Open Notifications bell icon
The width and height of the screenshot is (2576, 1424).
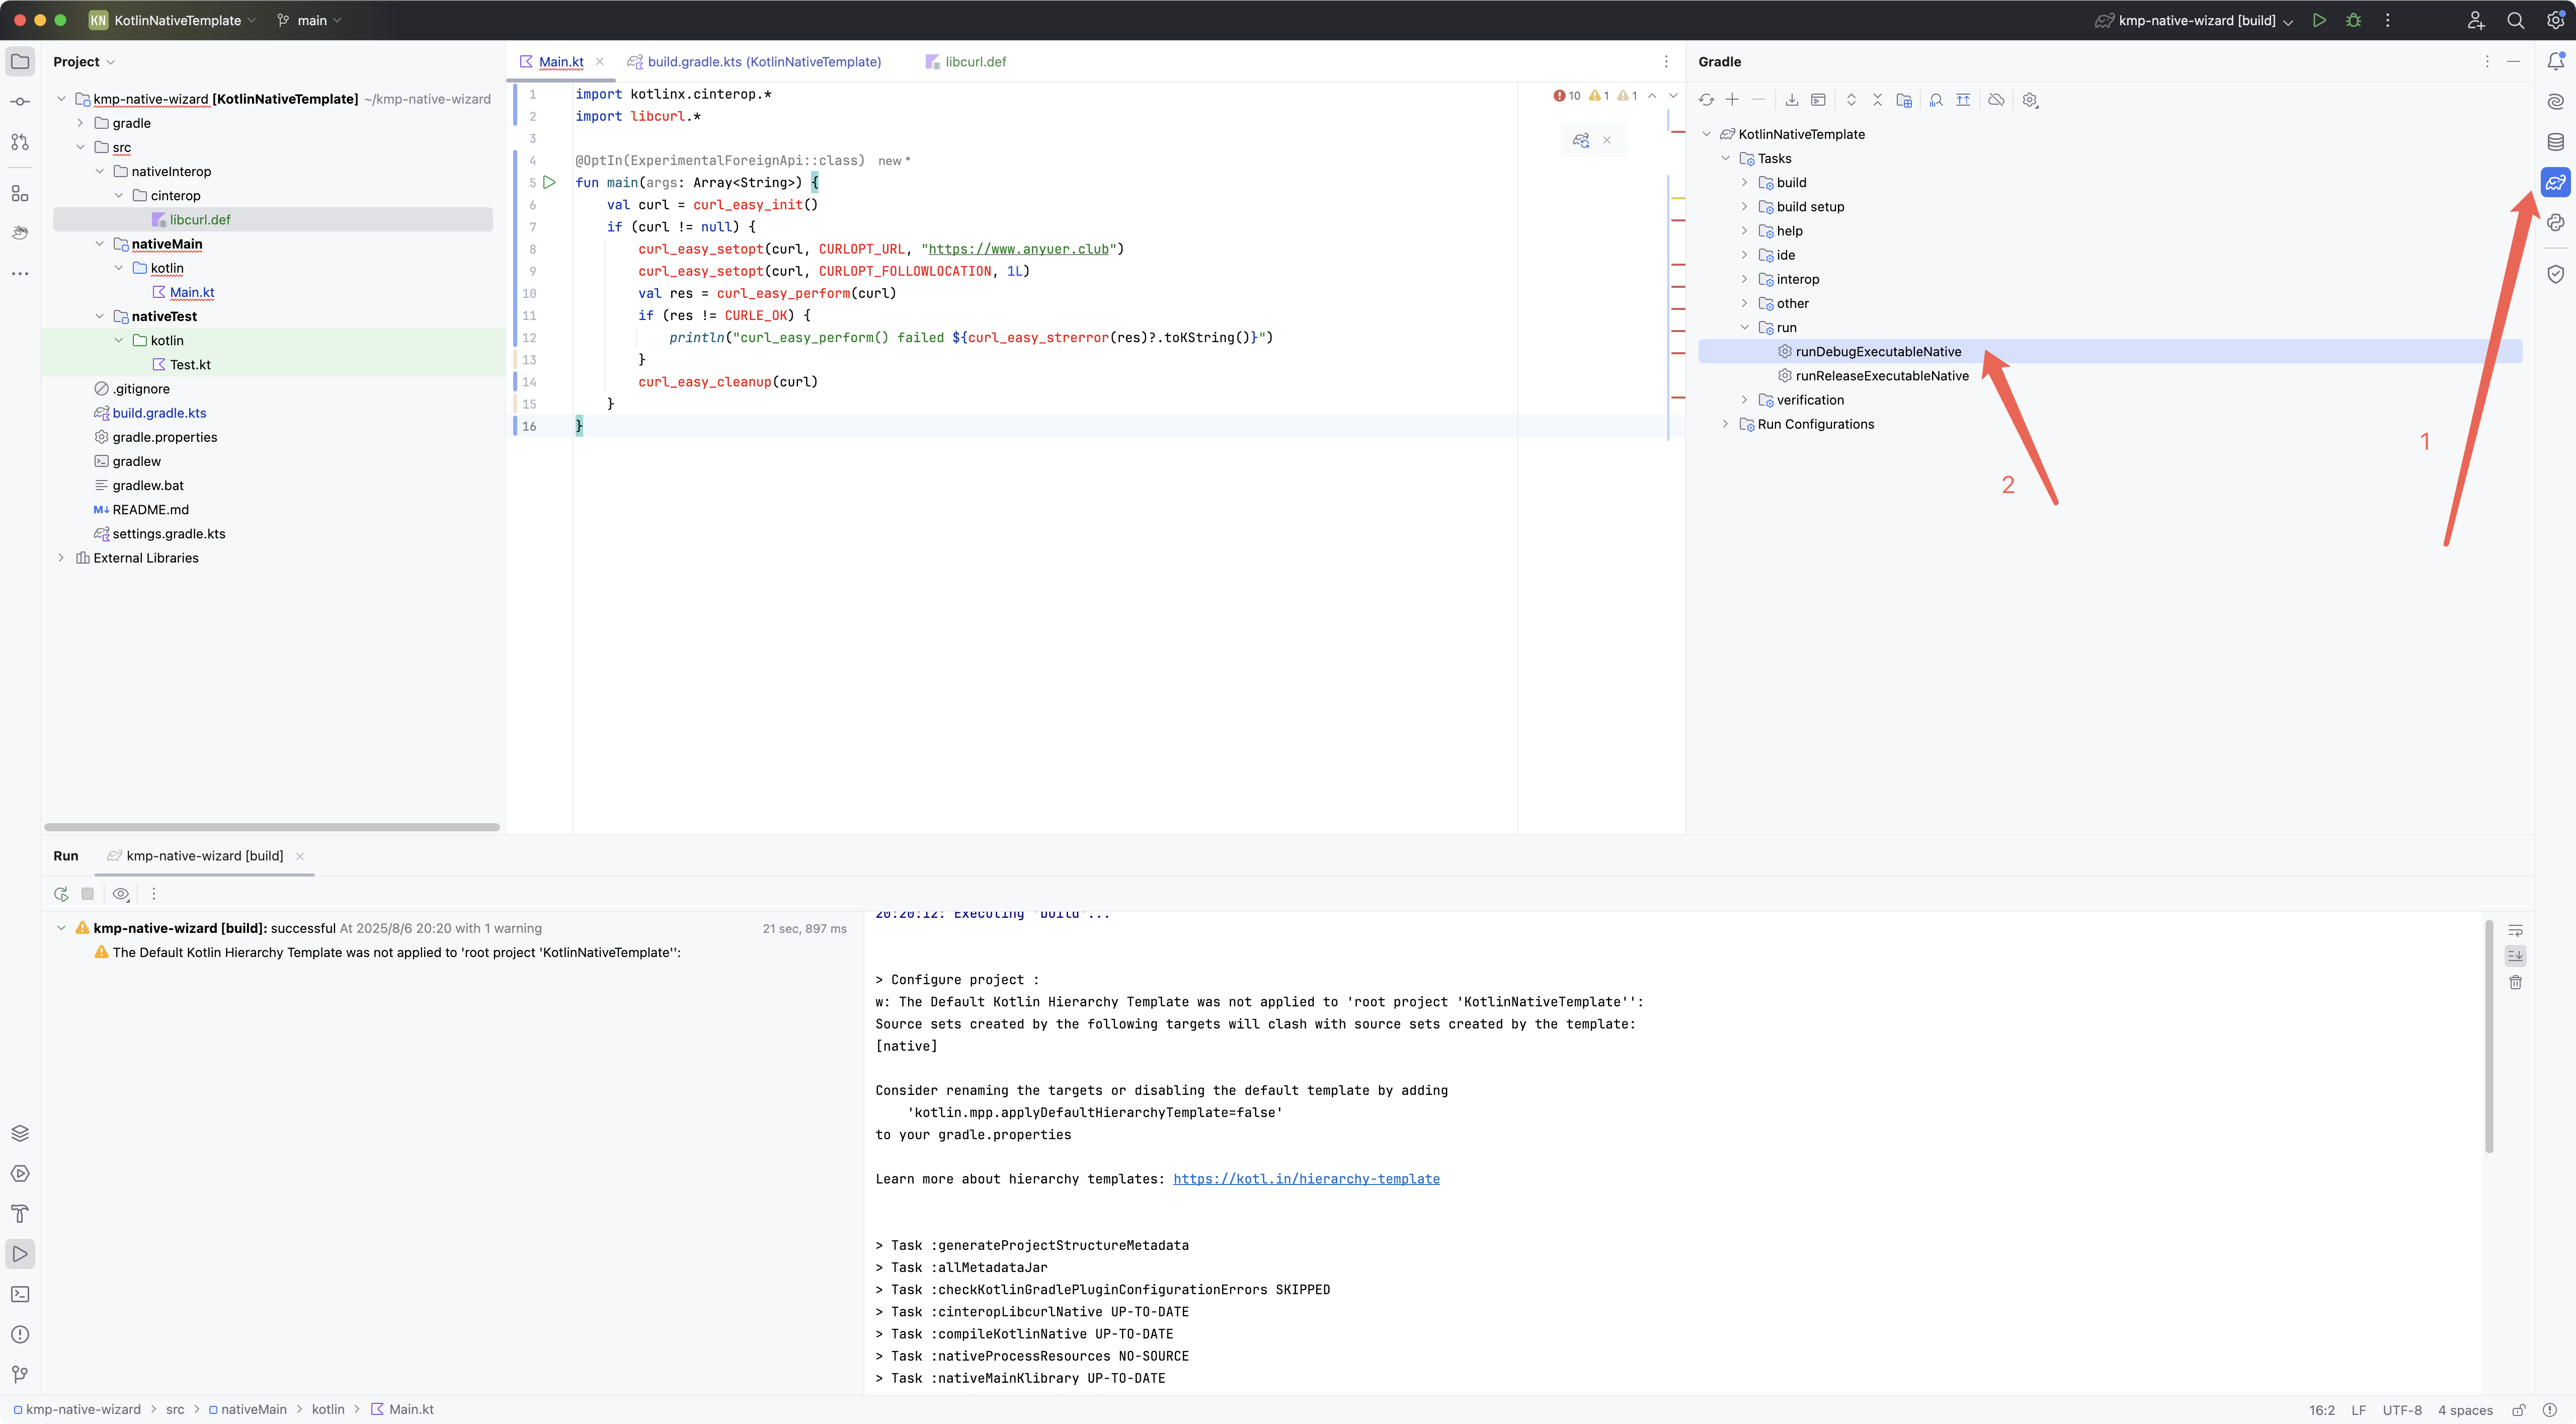(2555, 61)
